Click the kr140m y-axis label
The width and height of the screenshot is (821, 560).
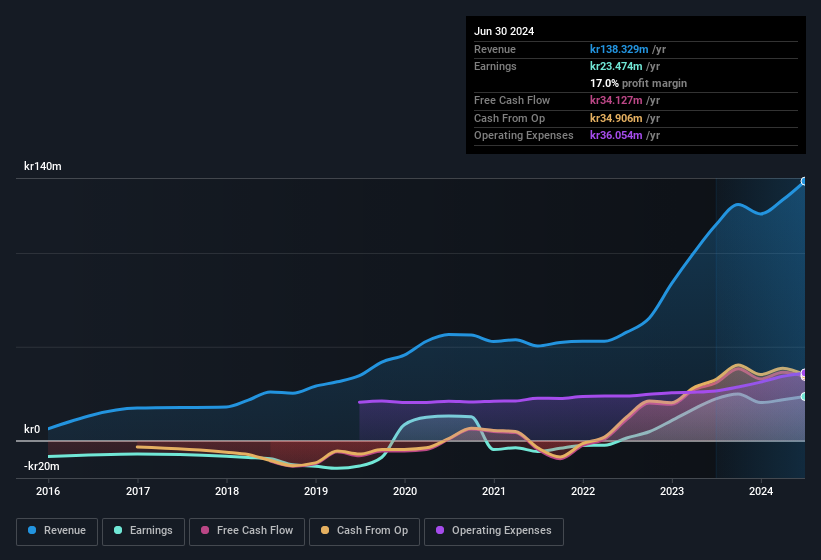[42, 166]
